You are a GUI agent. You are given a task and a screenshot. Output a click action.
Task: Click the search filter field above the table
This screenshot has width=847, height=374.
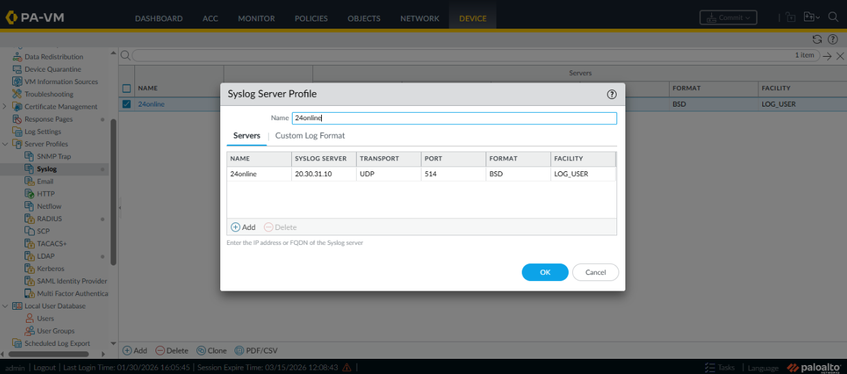[475, 56]
